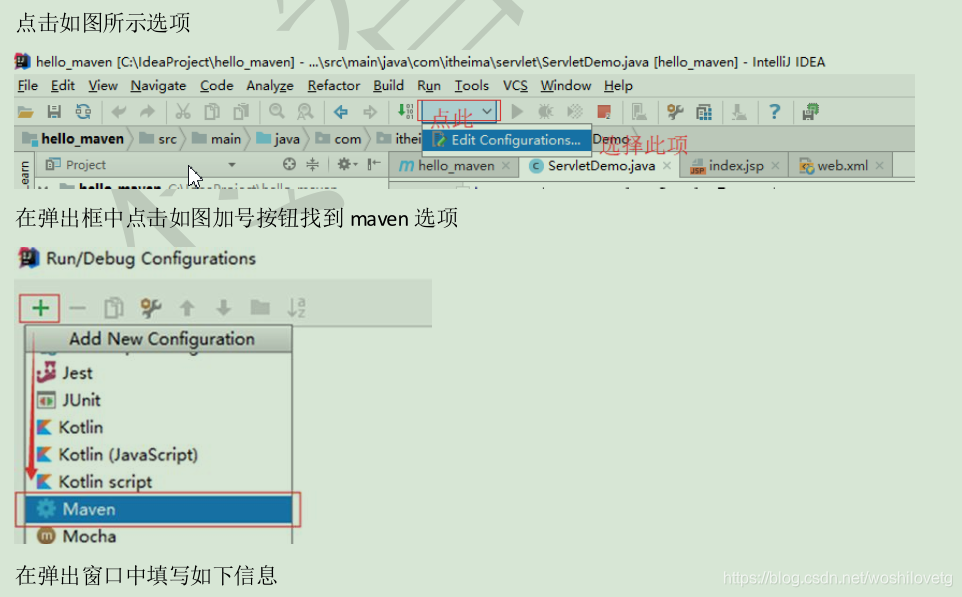Click the Undo arrow icon
This screenshot has width=962, height=597.
(x=118, y=112)
